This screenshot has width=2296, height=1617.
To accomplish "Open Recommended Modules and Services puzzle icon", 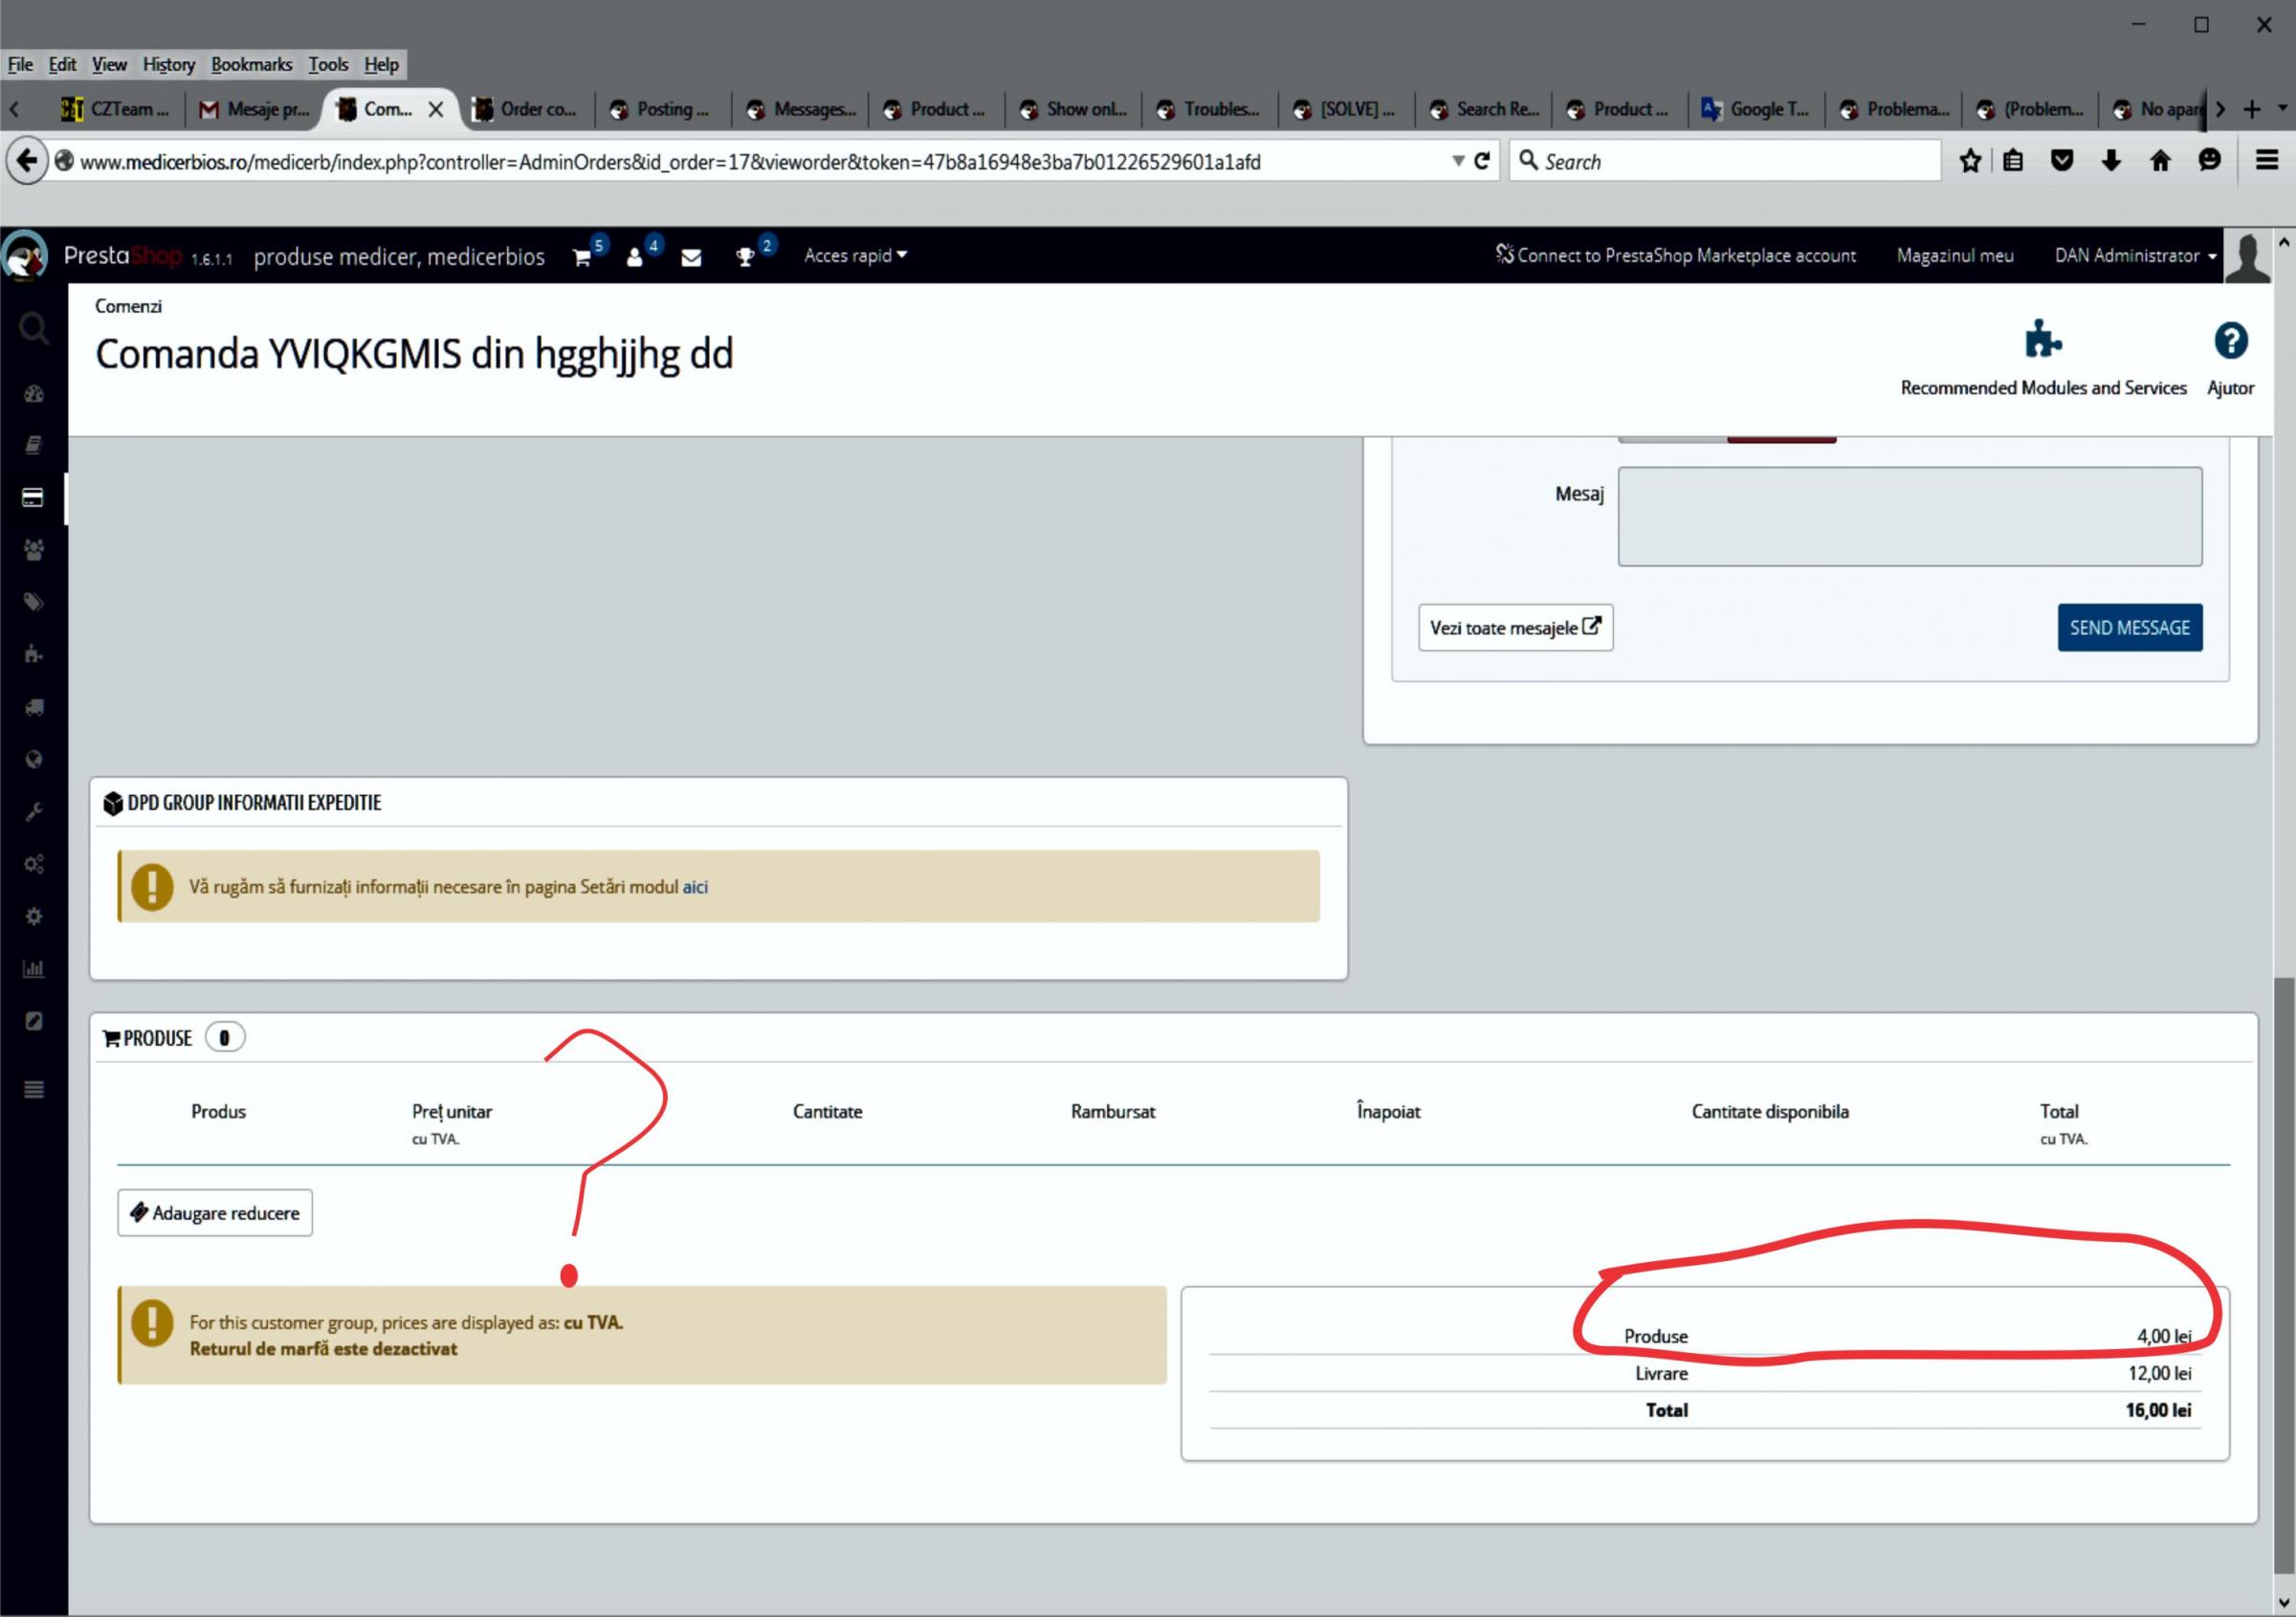I will point(2042,342).
